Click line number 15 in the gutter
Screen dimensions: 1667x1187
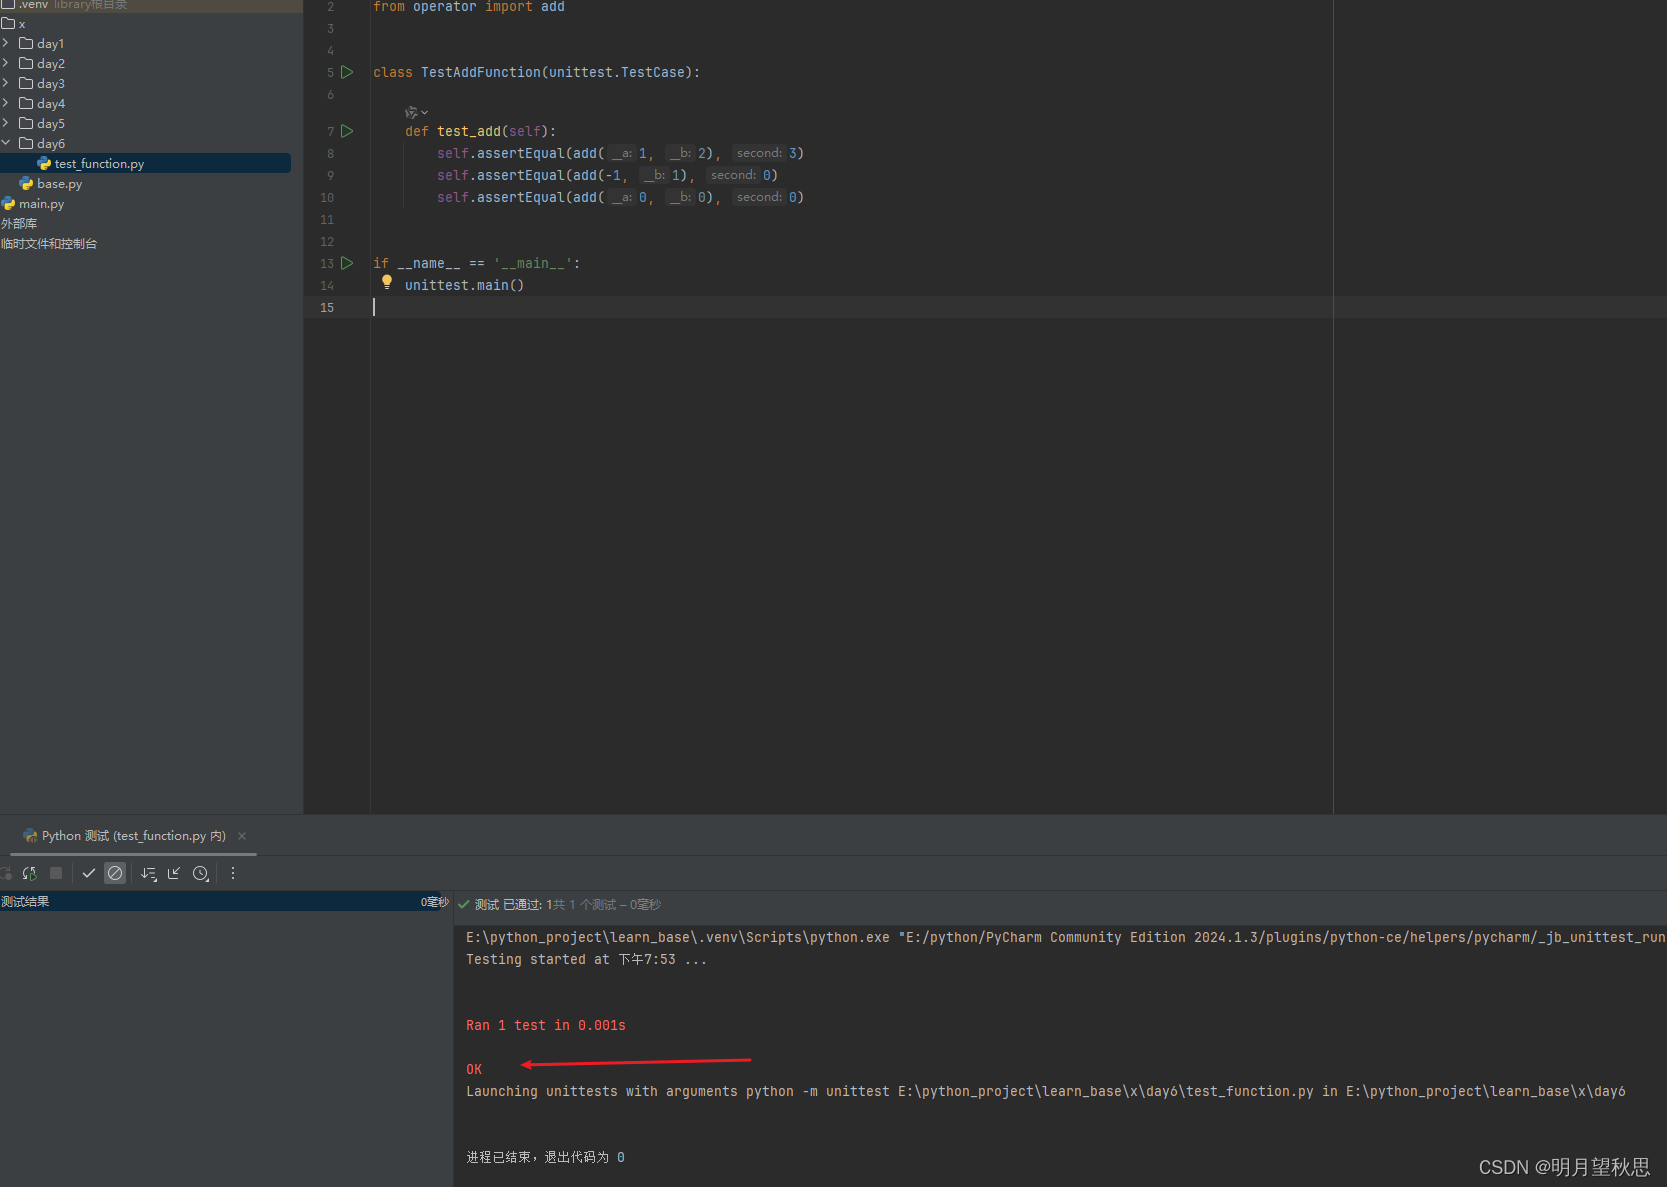[x=327, y=307]
